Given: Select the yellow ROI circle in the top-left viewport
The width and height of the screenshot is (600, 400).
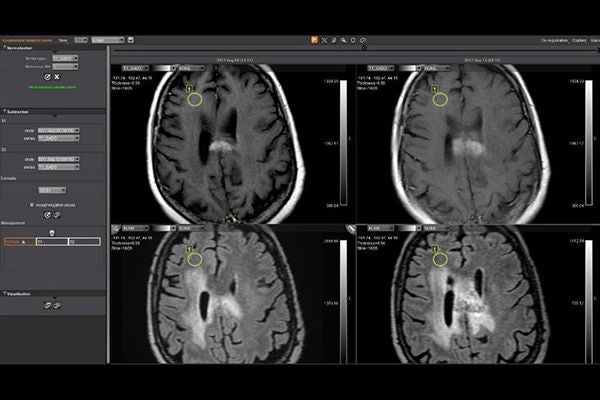Looking at the screenshot, I should 195,100.
